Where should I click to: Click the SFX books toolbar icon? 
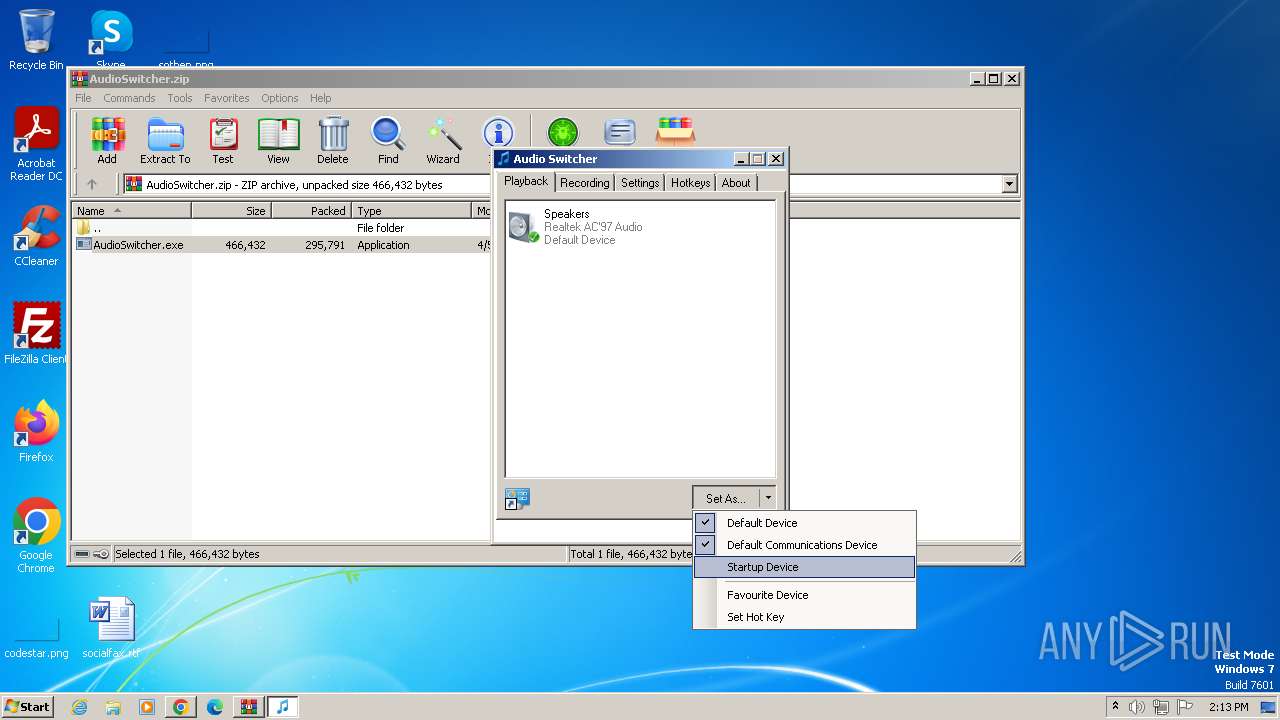pos(675,132)
